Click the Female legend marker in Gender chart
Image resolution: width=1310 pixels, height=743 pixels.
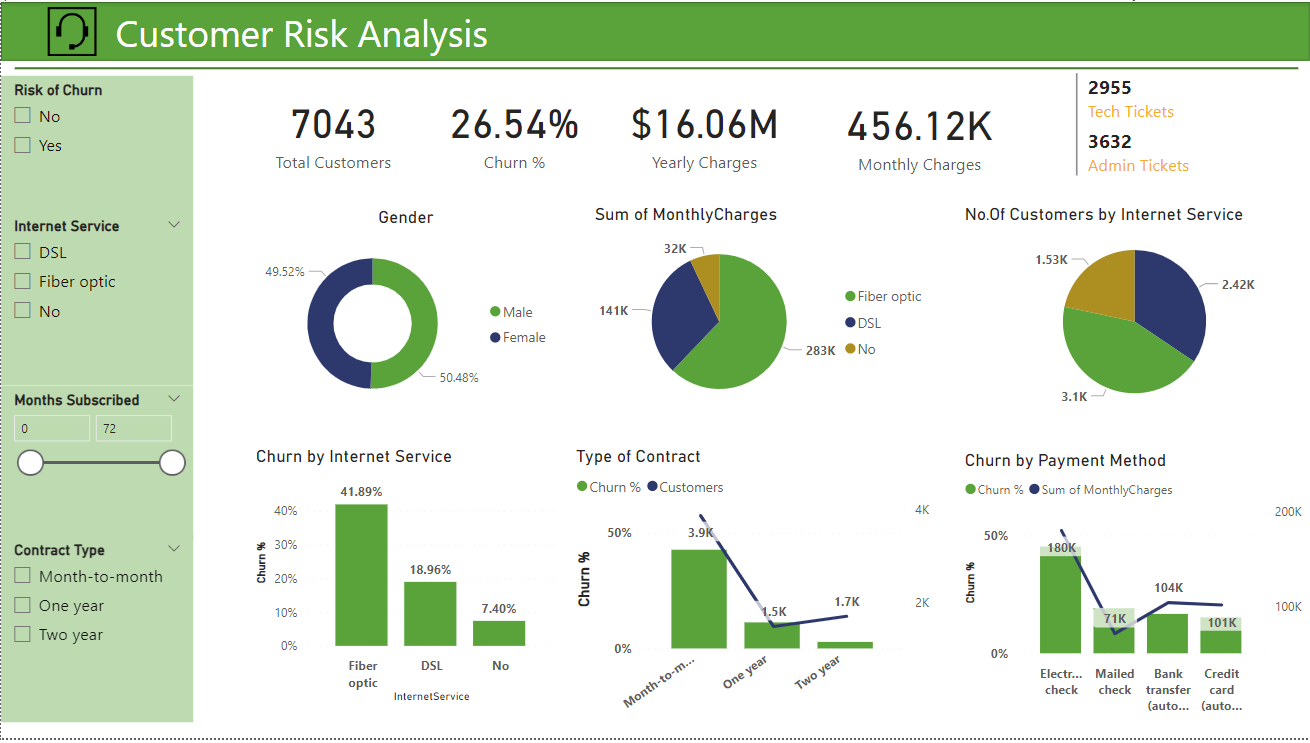(x=497, y=337)
